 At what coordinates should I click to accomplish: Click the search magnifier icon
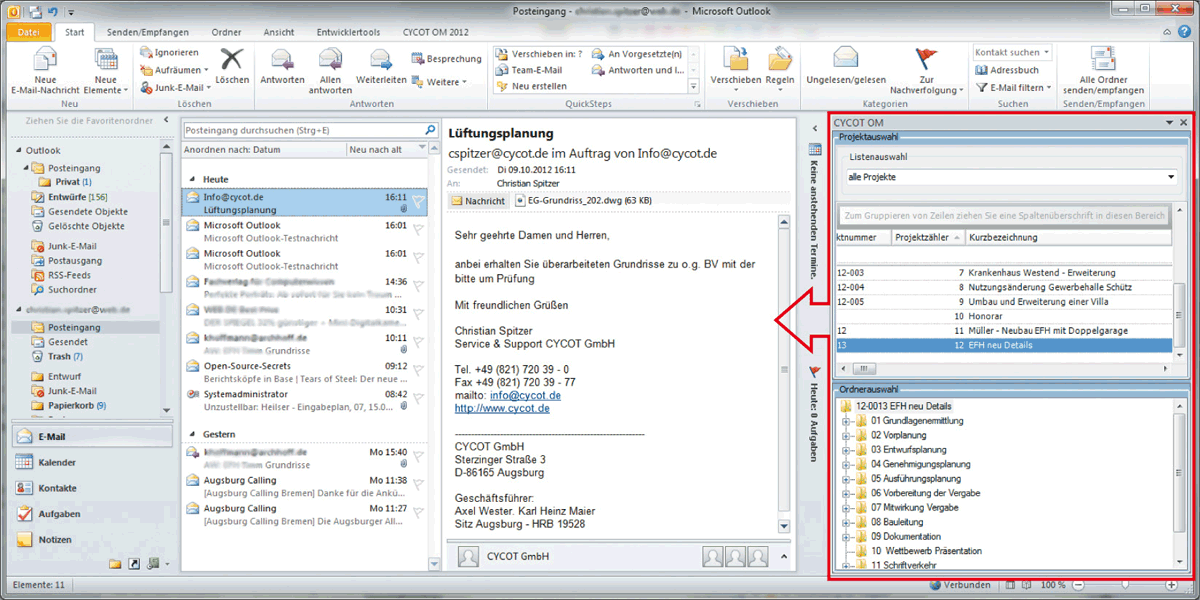point(431,130)
